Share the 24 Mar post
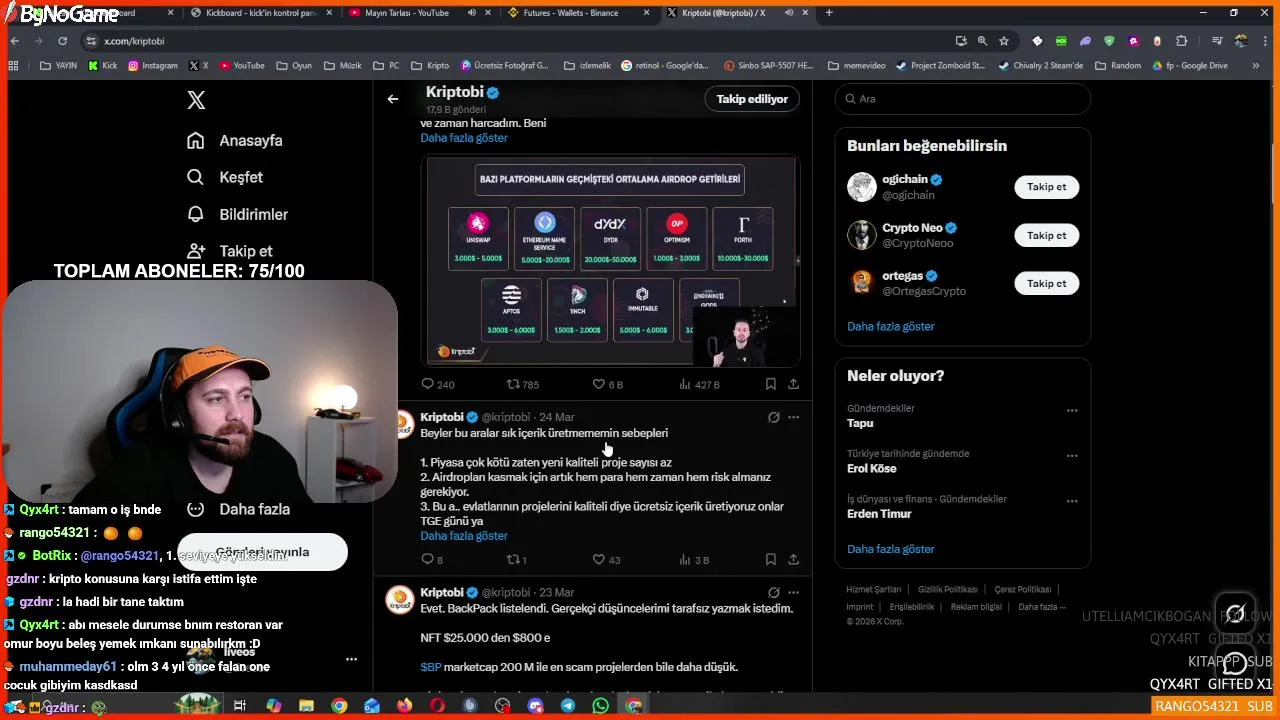The width and height of the screenshot is (1280, 720). click(x=793, y=560)
